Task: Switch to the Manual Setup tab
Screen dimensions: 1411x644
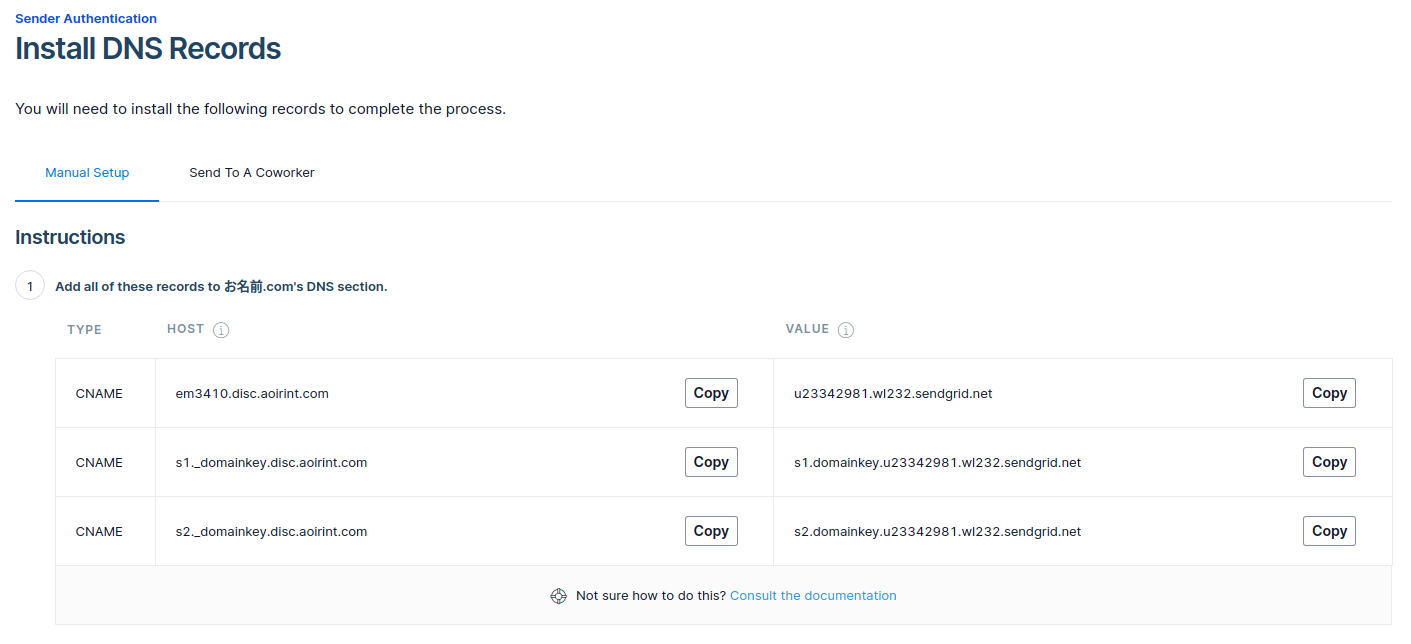Action: 87,173
